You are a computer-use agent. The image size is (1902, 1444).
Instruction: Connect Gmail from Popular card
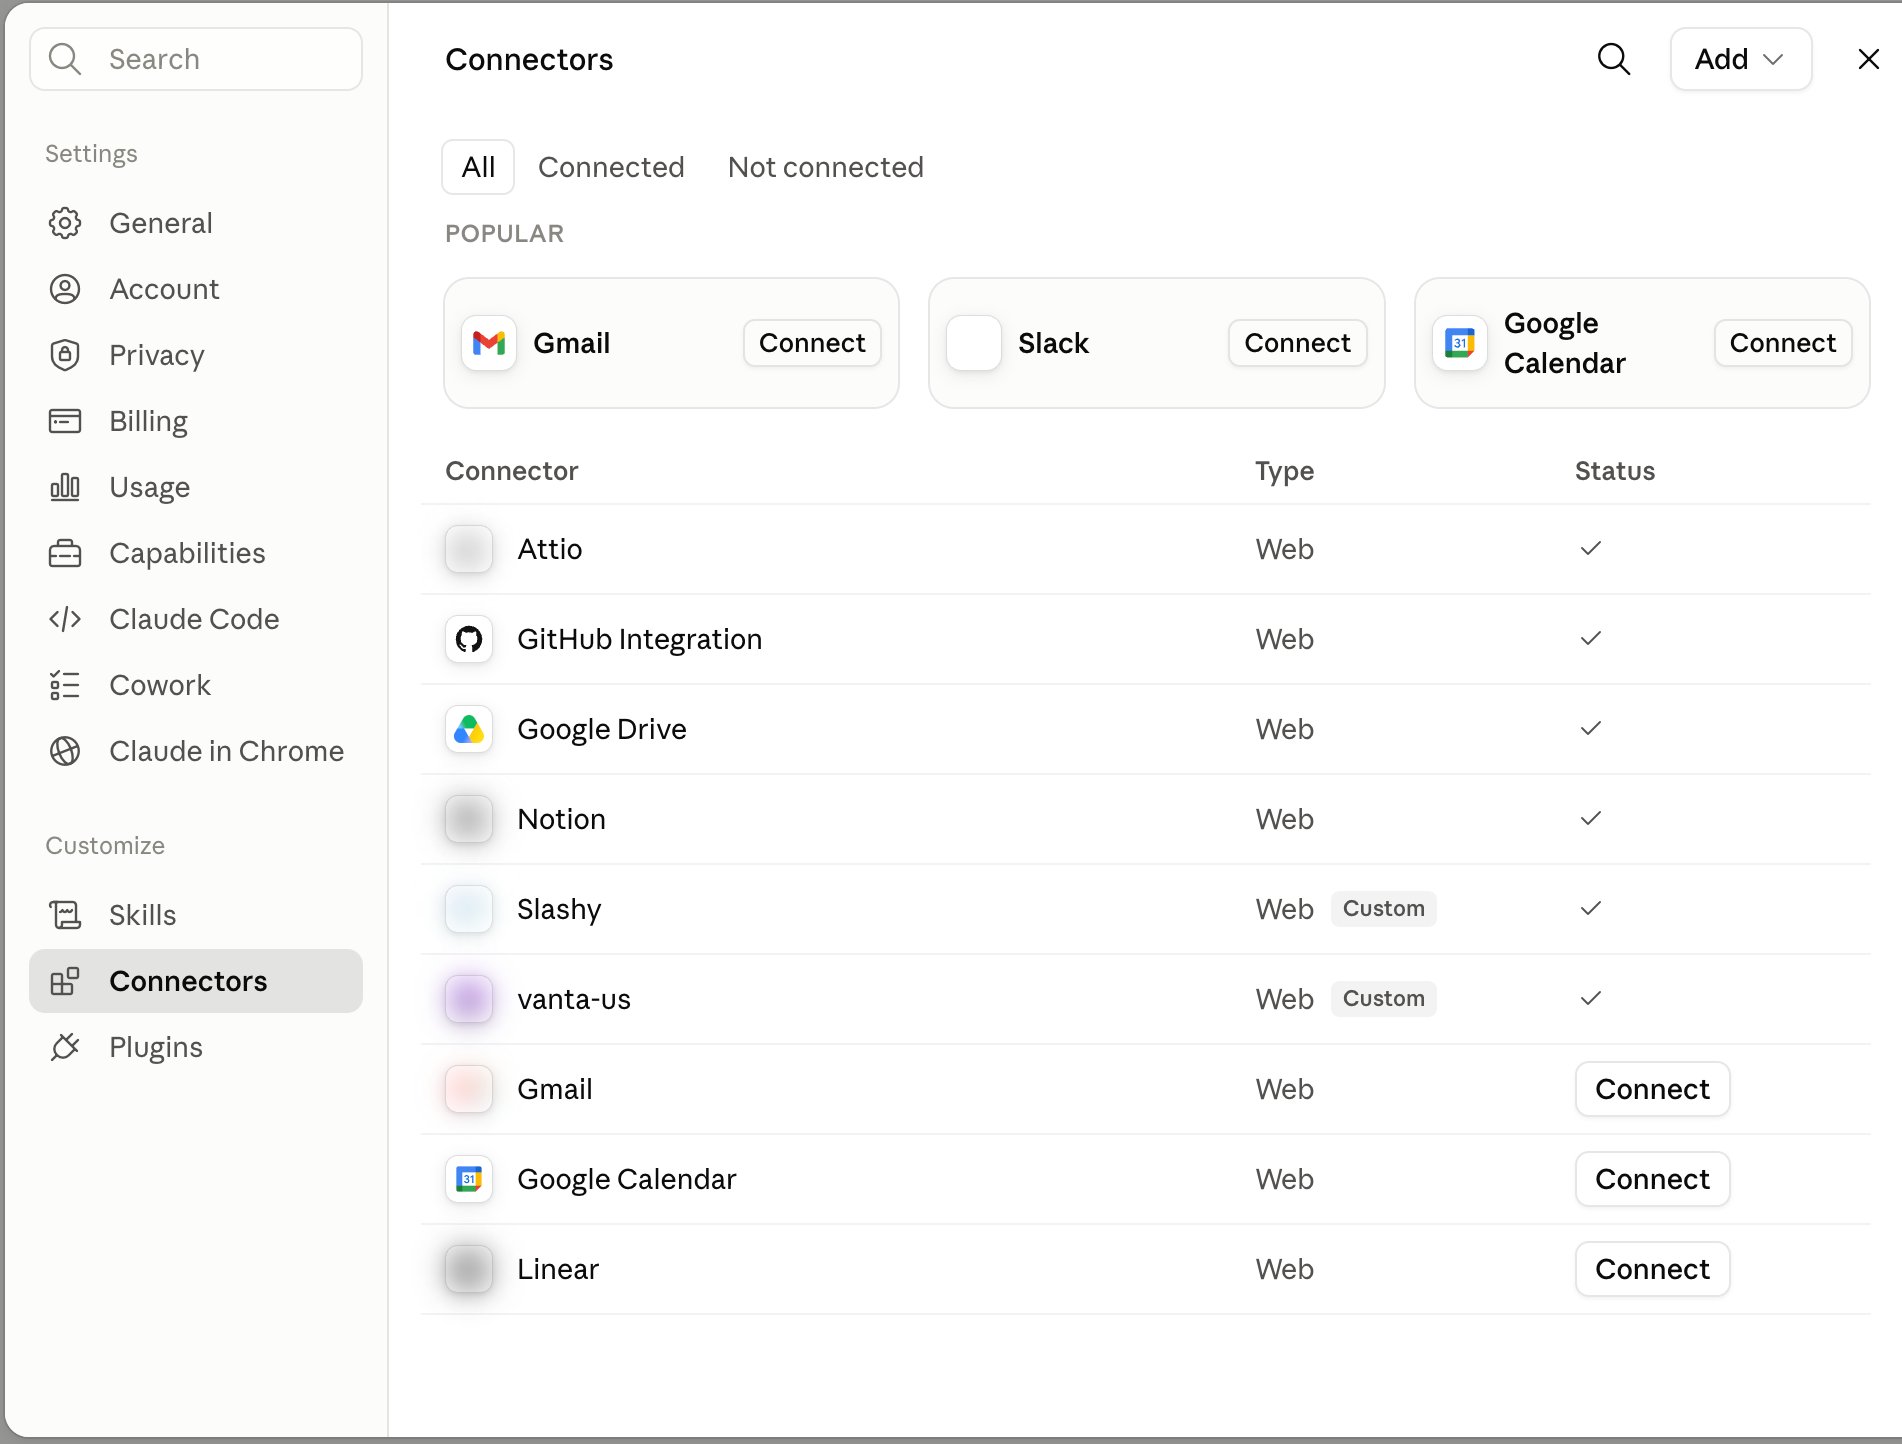(812, 343)
